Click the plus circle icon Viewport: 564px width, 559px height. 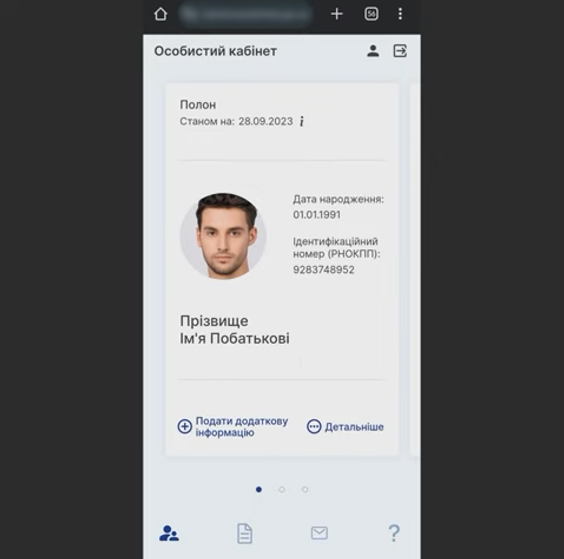[185, 427]
